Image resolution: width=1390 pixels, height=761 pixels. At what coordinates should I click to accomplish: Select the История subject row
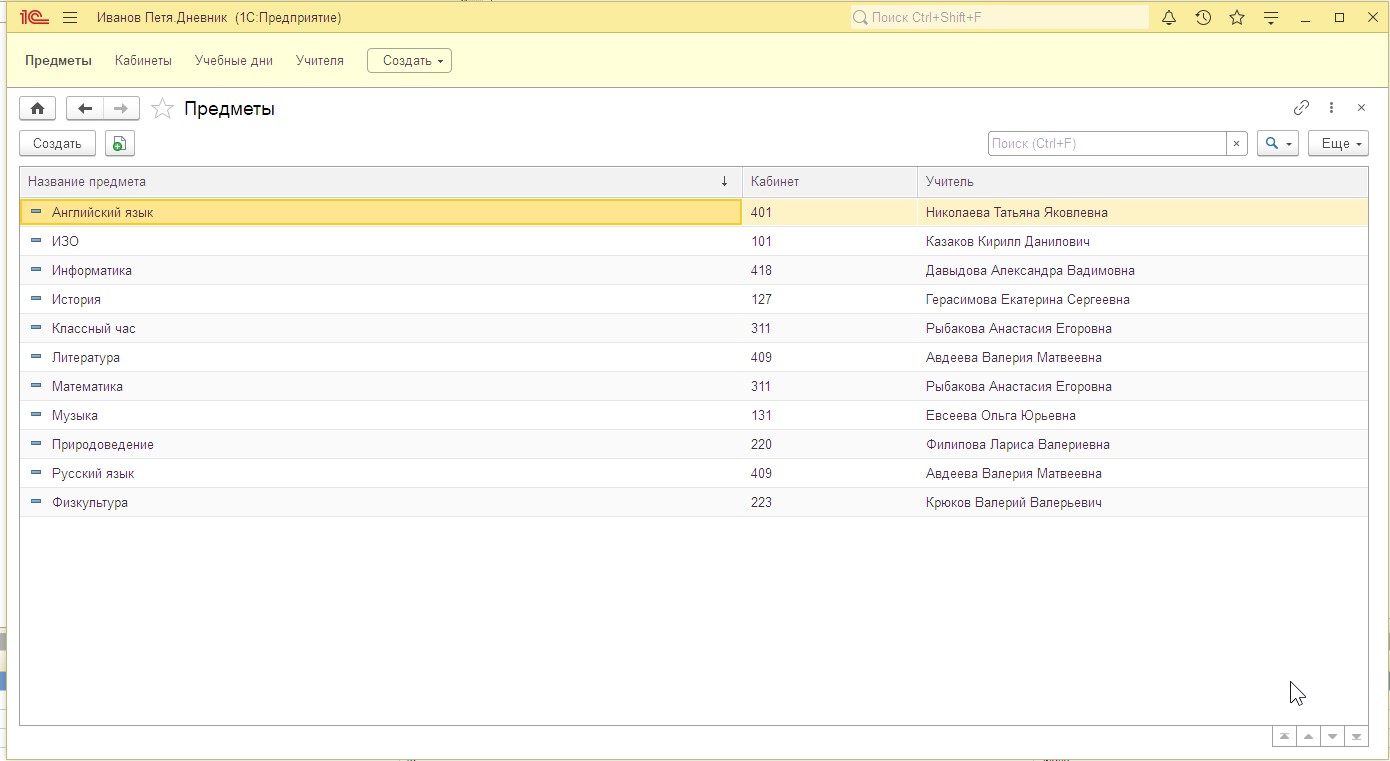click(694, 299)
